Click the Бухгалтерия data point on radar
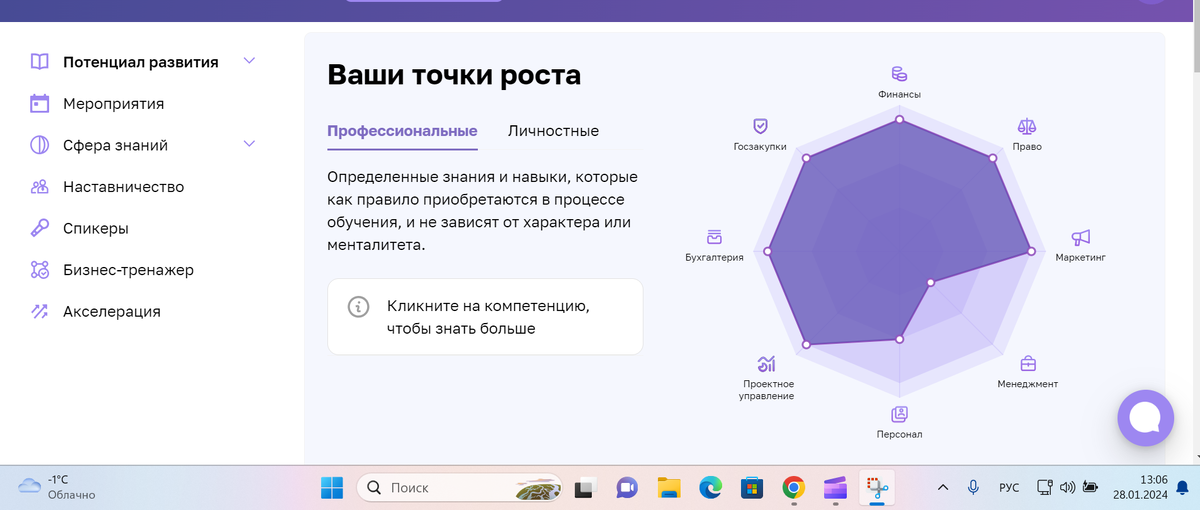The image size is (1200, 510). point(767,251)
